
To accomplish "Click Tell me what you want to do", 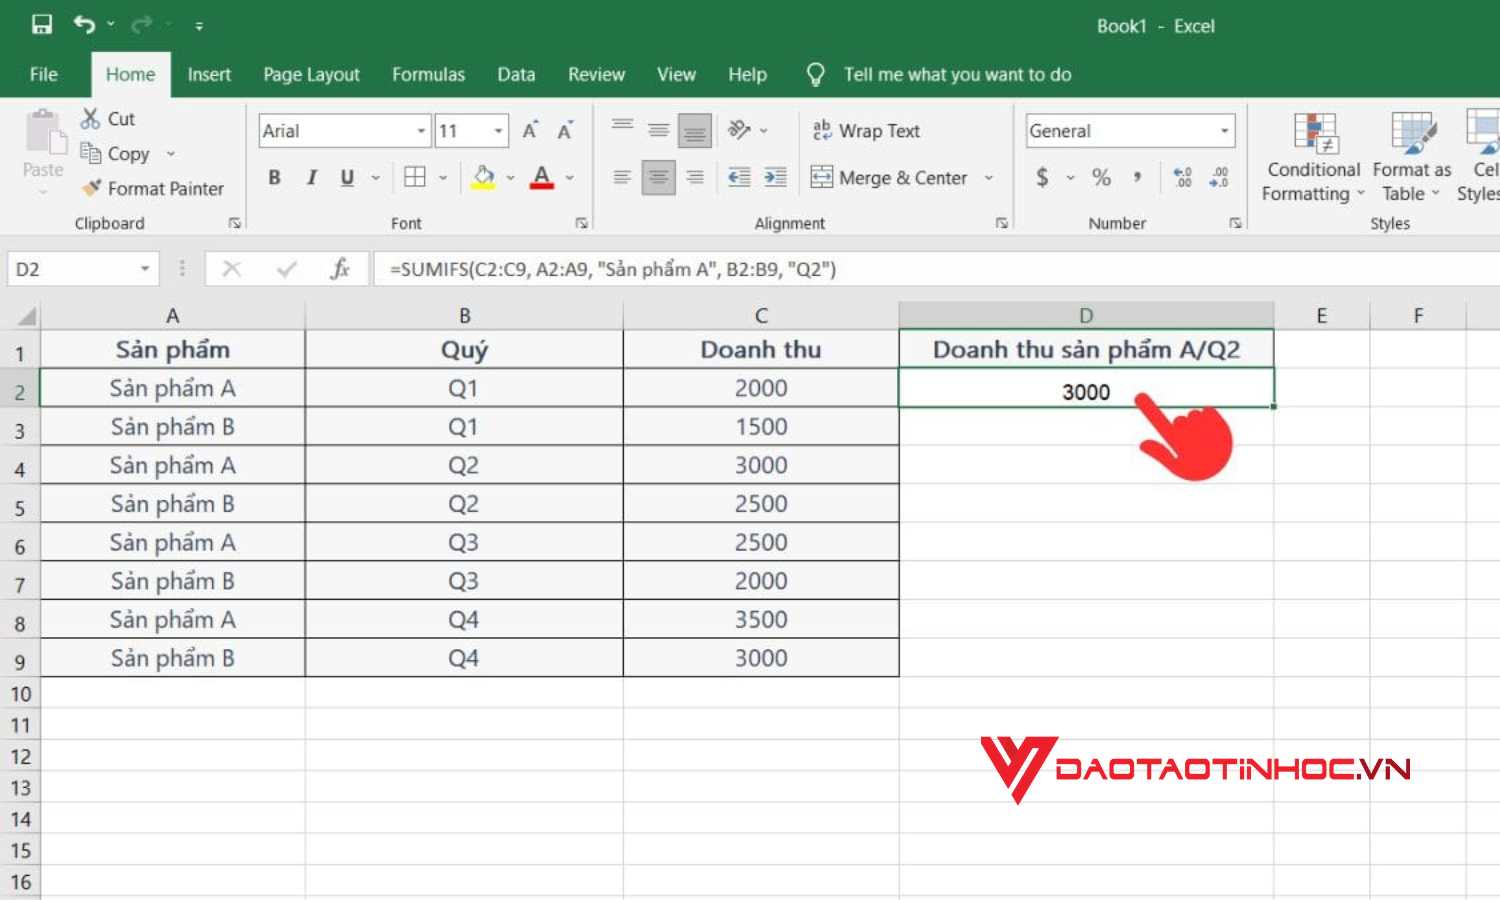I will 957,74.
